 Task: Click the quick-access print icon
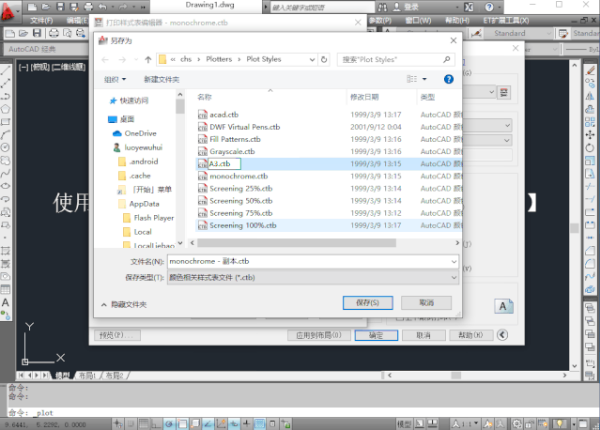point(88,7)
